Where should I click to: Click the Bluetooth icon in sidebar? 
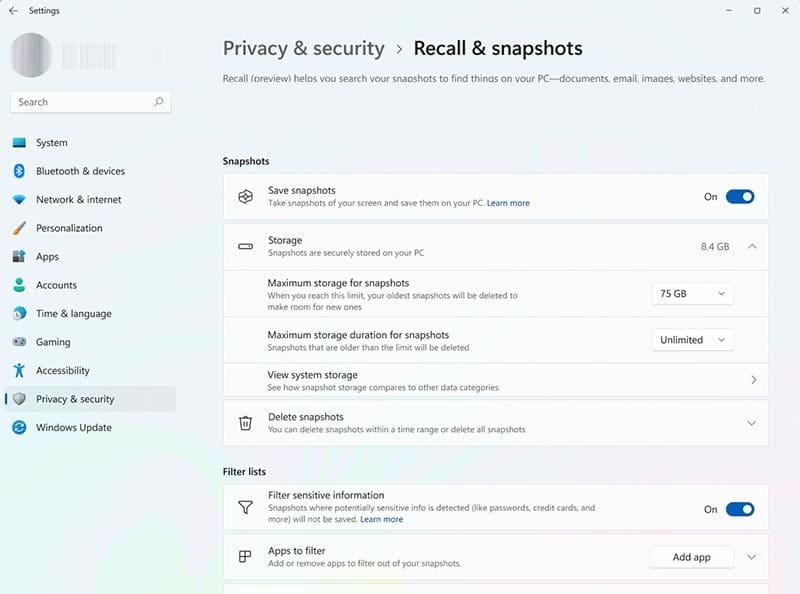[19, 171]
